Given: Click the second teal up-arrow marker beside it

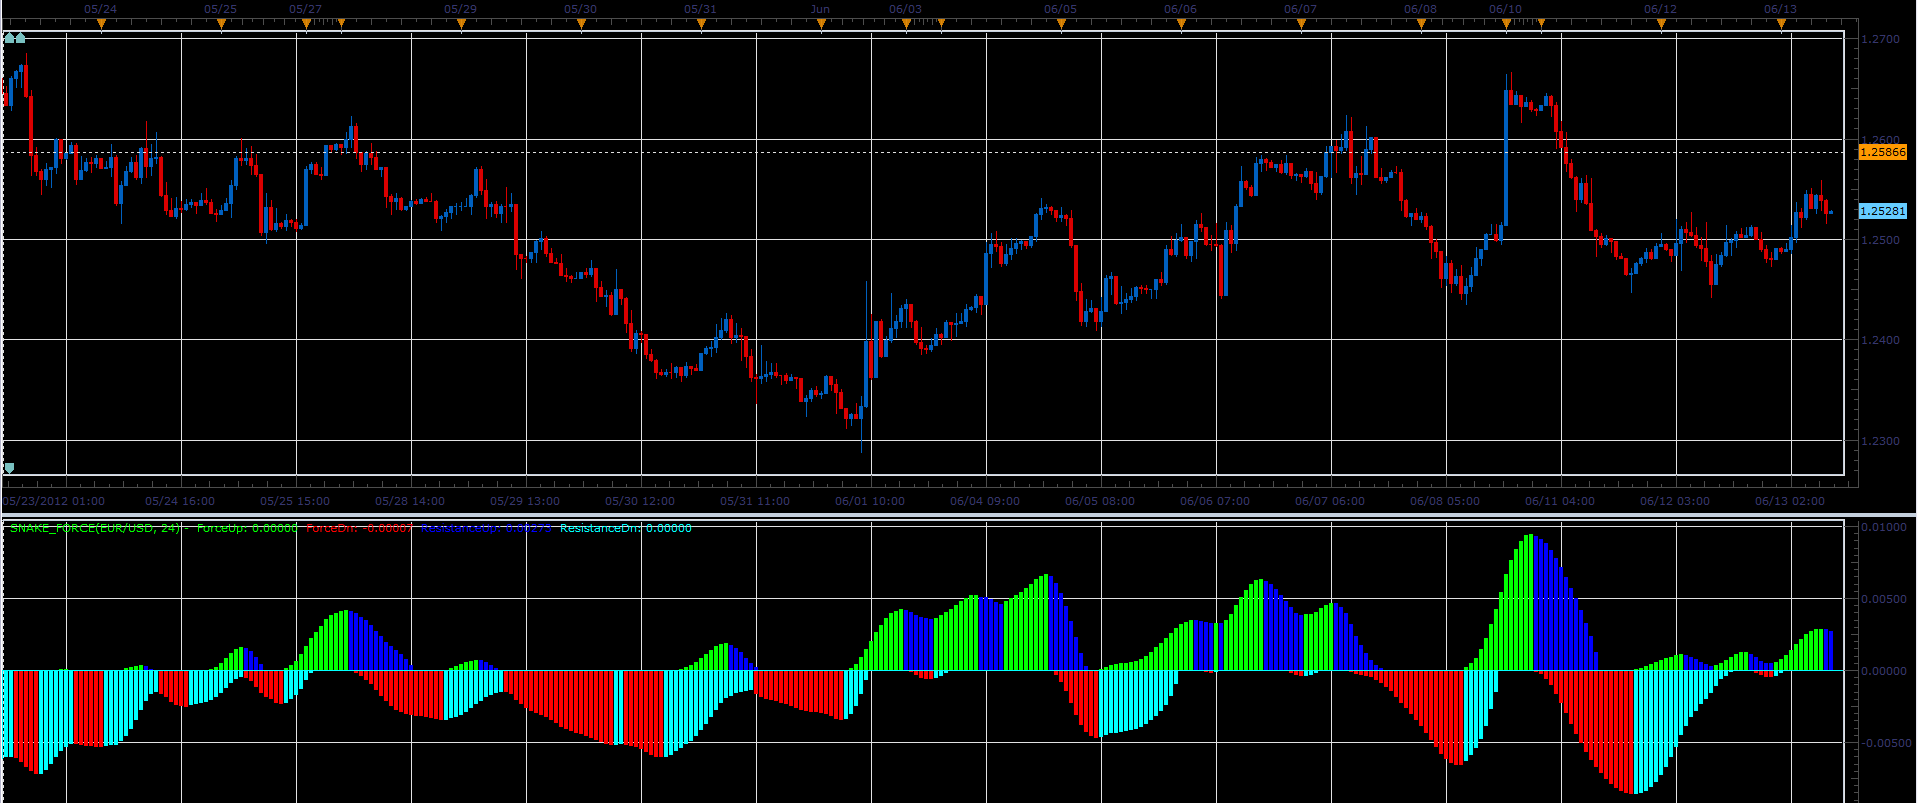Looking at the screenshot, I should [x=20, y=38].
